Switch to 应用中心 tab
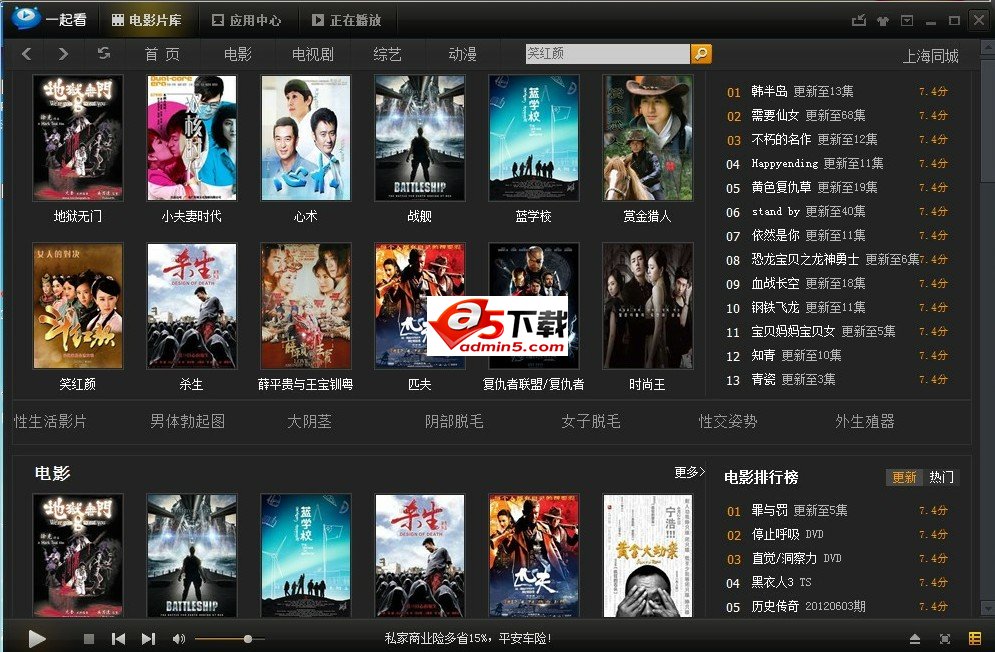This screenshot has width=995, height=652. (x=246, y=20)
